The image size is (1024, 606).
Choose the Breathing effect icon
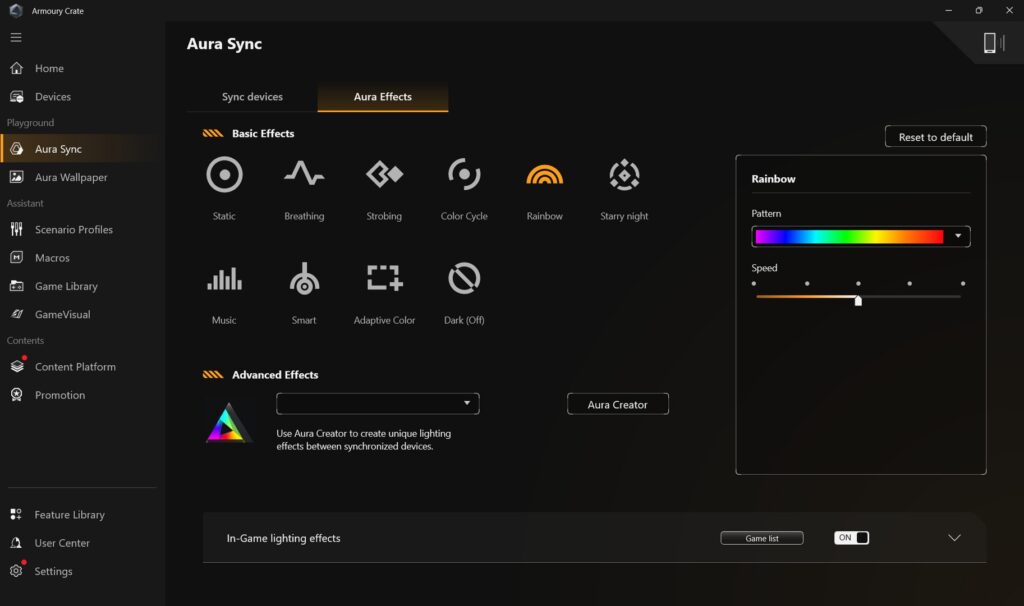coord(304,174)
